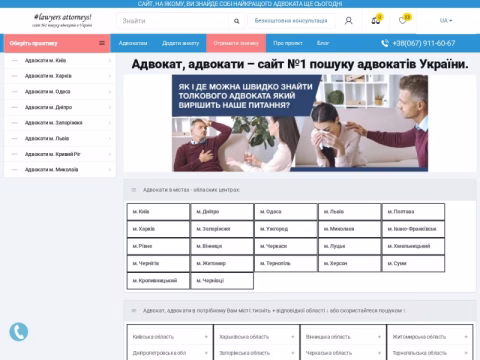The height and width of the screenshot is (360, 480).
Task: Select the м. Чернівці city button
Action: click(x=222, y=281)
